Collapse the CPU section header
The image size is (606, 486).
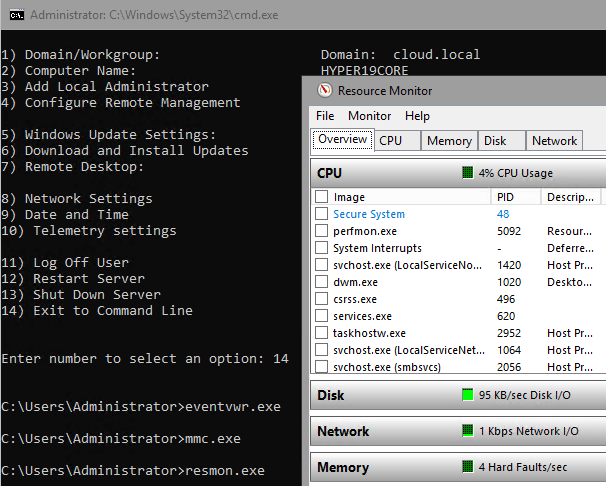click(x=458, y=173)
